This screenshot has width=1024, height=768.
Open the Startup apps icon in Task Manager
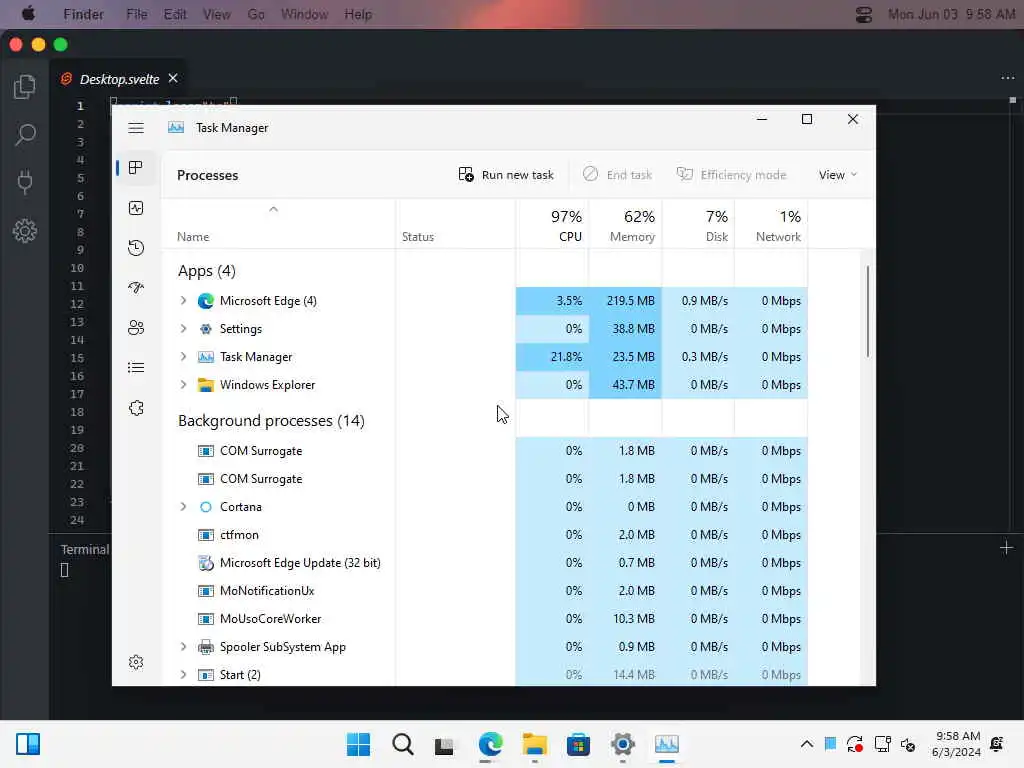tap(136, 287)
